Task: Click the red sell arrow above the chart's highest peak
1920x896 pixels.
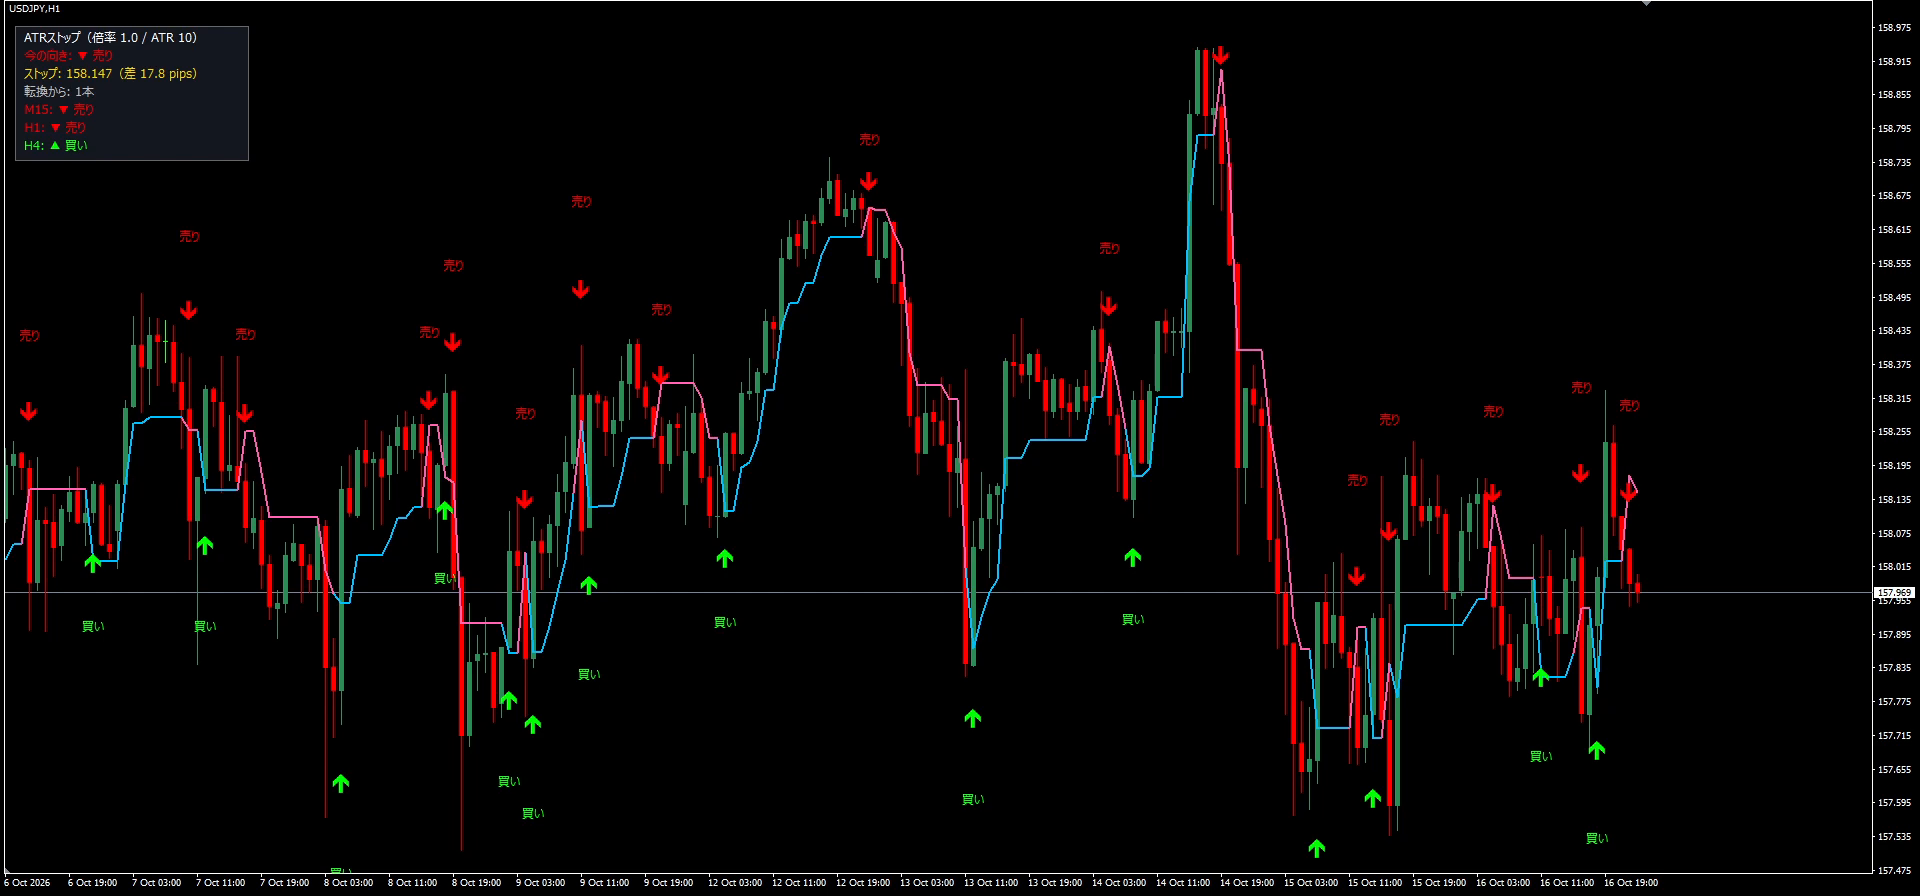Action: [1220, 55]
